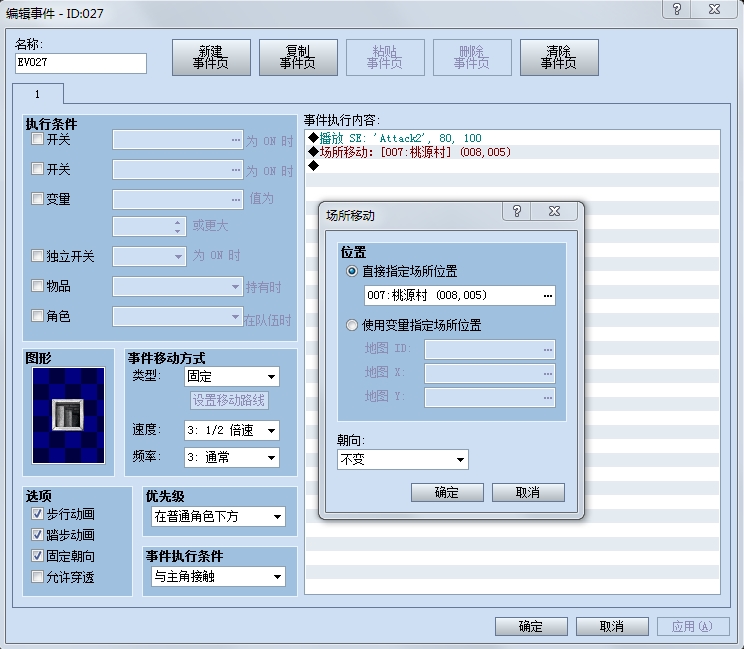
Task: Click the 清除事件页 button
Action: 559,57
